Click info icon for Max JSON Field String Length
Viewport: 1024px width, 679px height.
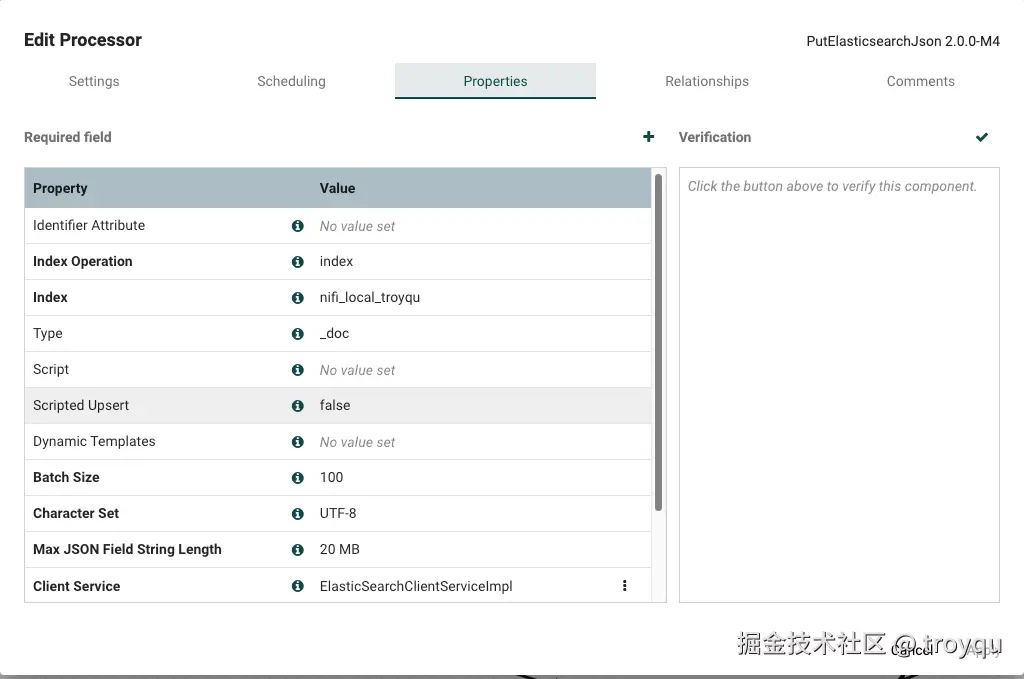[x=297, y=550]
